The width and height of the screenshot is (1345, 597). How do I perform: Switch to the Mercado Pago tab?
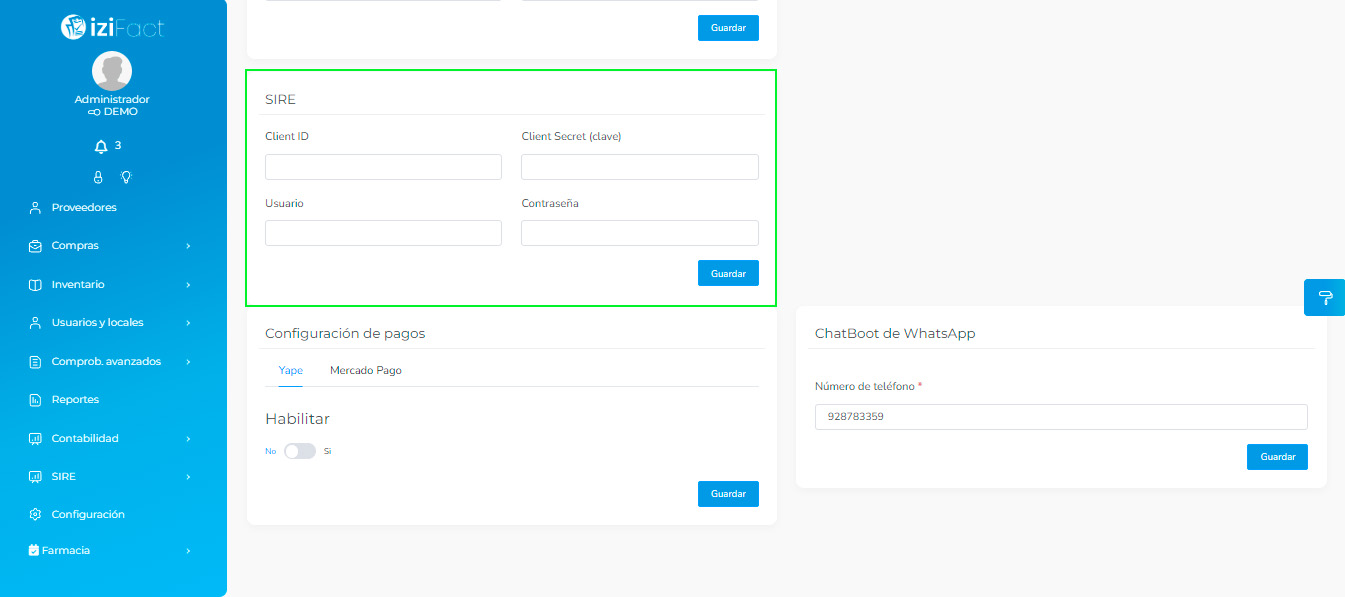pos(365,370)
